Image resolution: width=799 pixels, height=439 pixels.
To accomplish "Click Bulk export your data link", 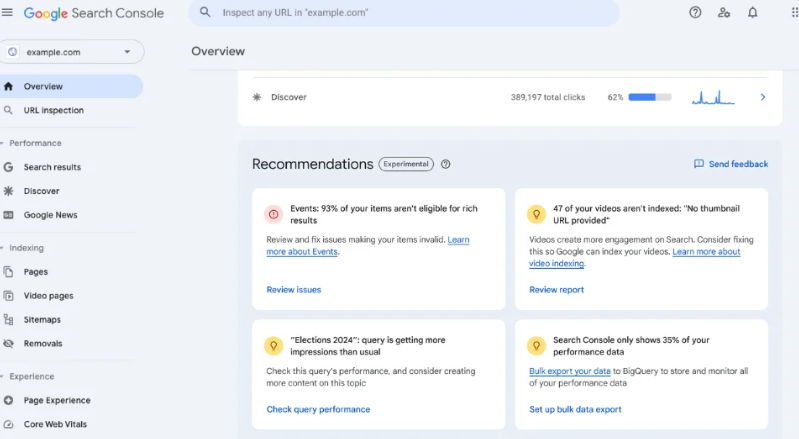I will tap(570, 371).
